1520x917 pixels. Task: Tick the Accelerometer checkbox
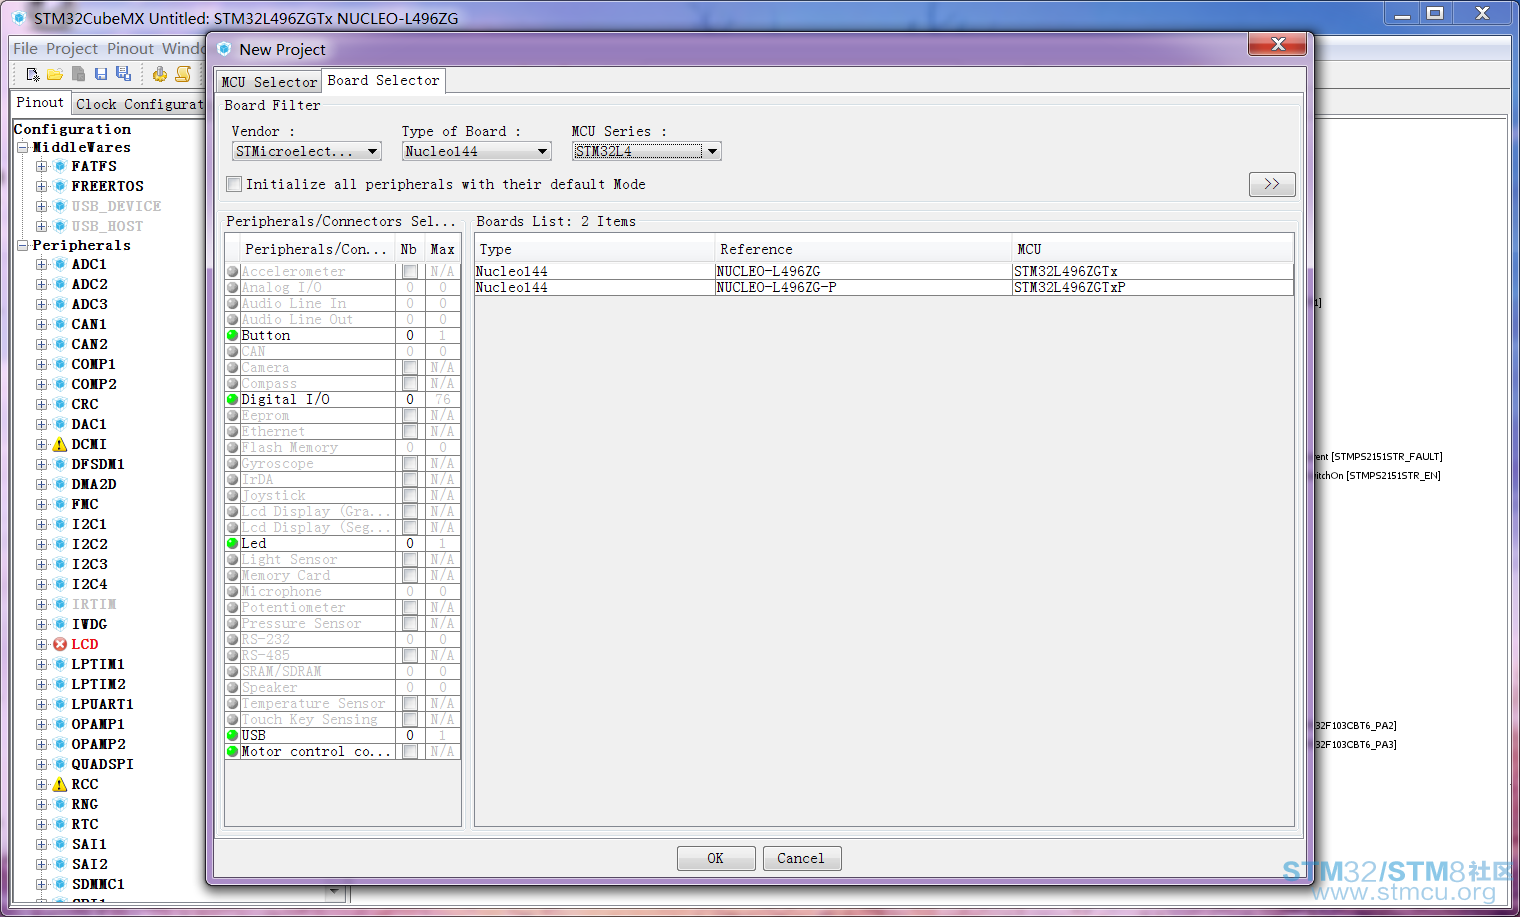[410, 272]
